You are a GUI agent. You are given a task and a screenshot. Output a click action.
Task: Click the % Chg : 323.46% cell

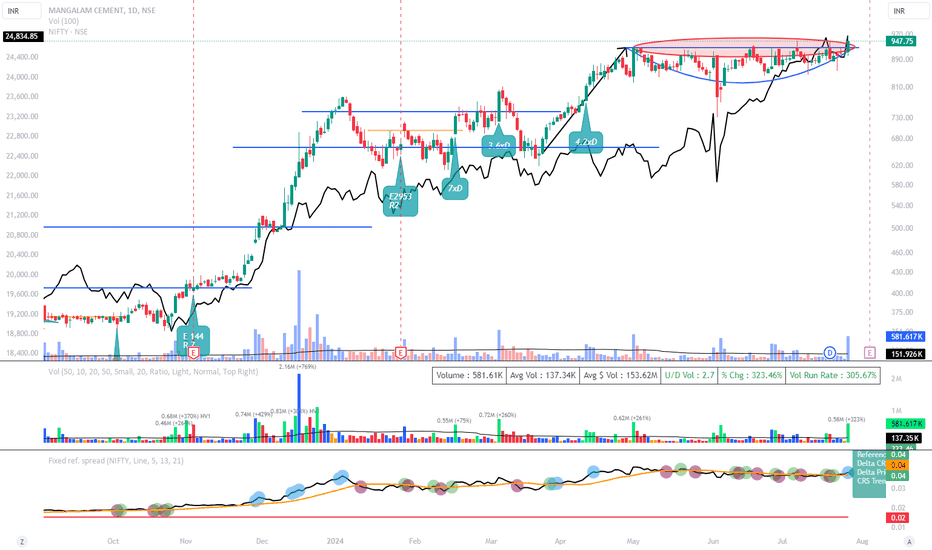752,376
